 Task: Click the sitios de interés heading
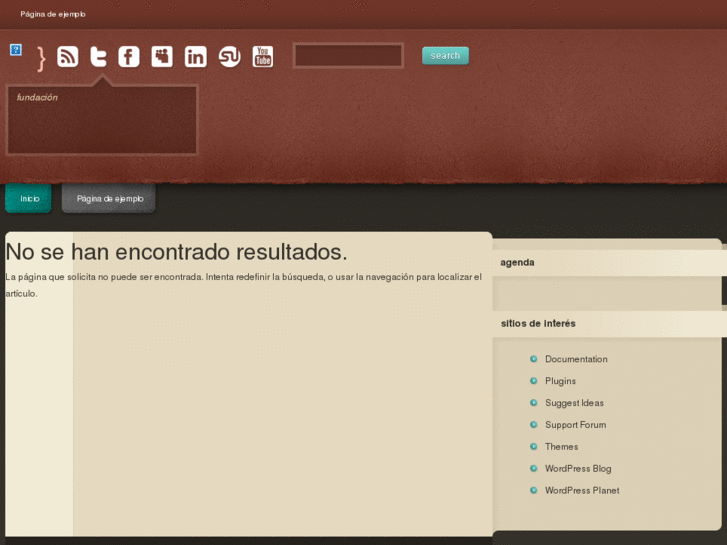[538, 323]
